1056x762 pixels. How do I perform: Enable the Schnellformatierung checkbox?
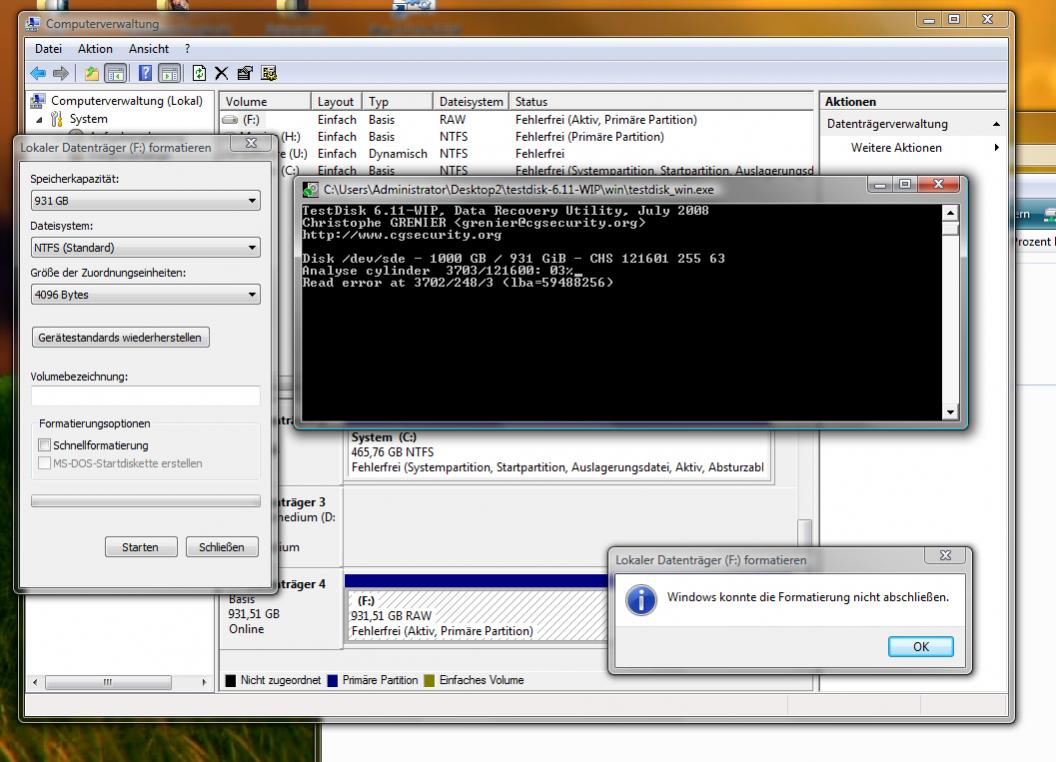pos(44,445)
